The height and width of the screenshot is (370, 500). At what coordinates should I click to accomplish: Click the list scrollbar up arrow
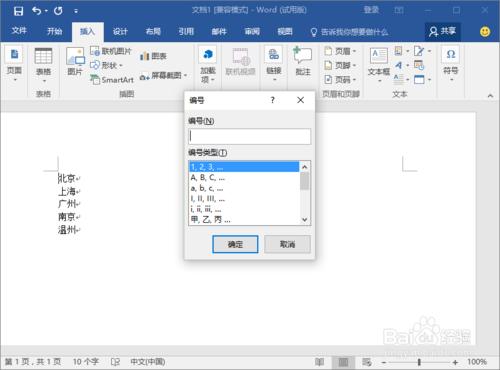click(305, 167)
